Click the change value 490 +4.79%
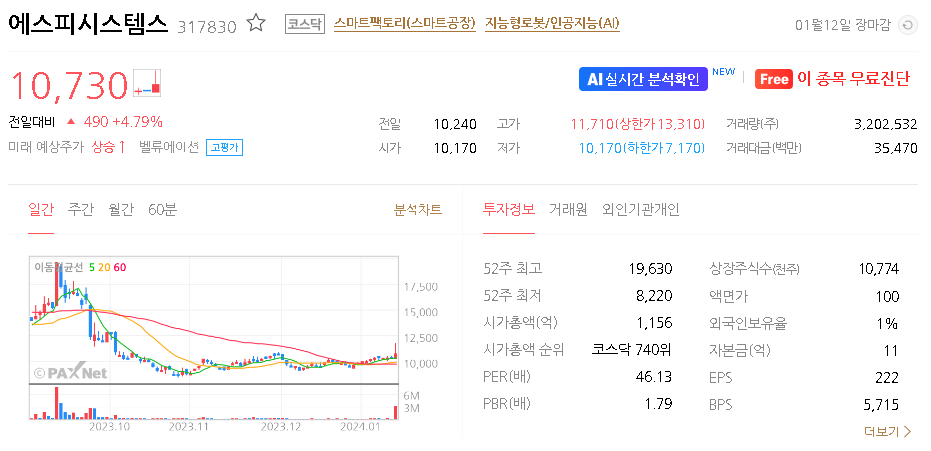Image resolution: width=931 pixels, height=451 pixels. click(123, 122)
